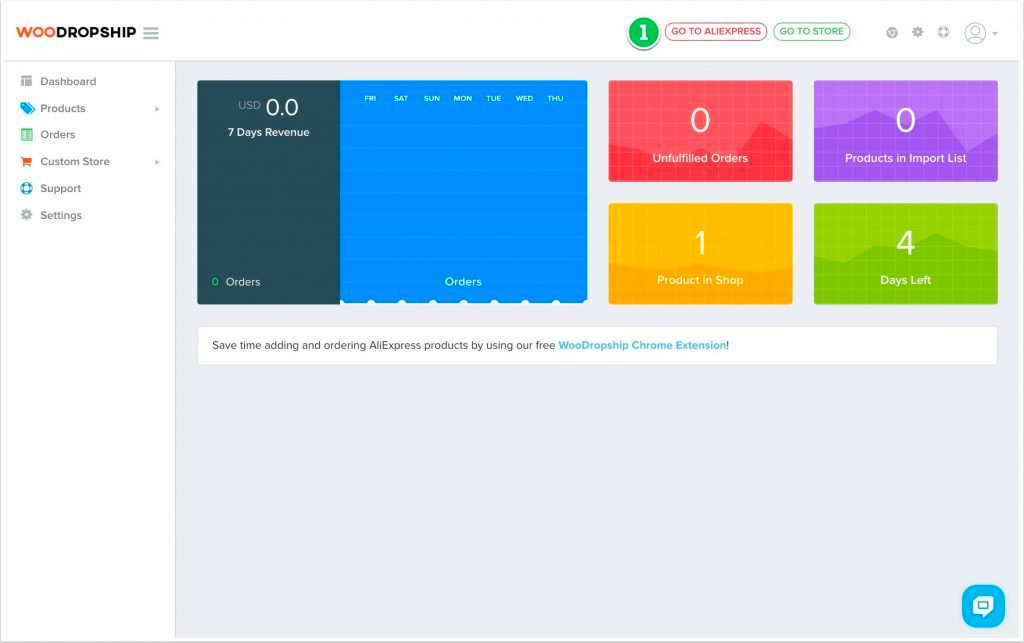This screenshot has width=1024, height=643.
Task: Click the green step 1 marker badge
Action: 643,32
